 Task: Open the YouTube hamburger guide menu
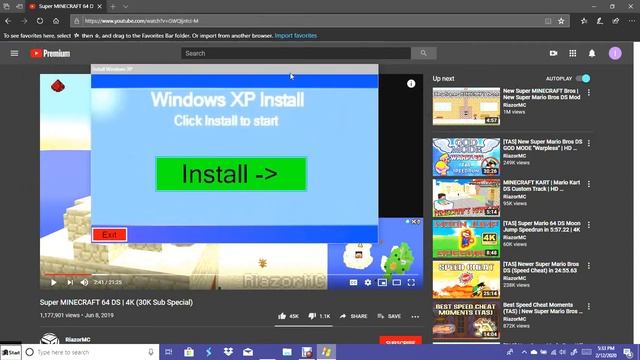(14, 53)
